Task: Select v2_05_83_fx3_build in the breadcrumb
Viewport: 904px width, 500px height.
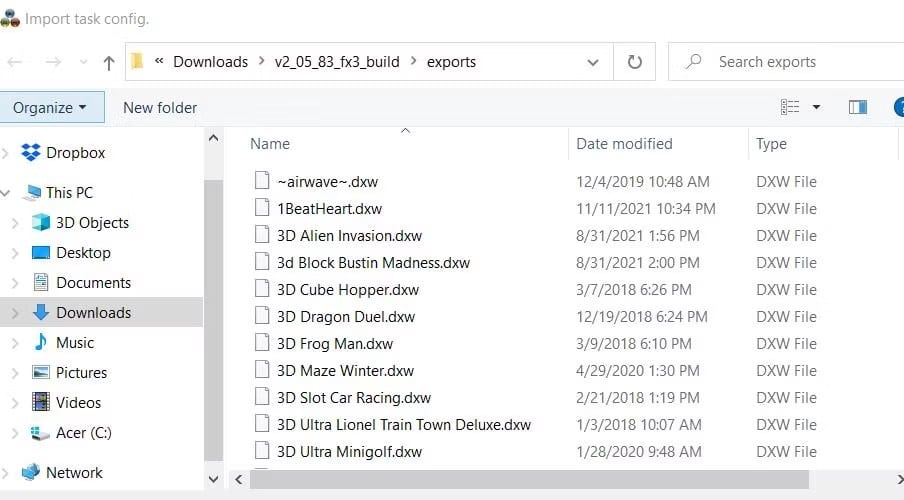Action: tap(337, 62)
